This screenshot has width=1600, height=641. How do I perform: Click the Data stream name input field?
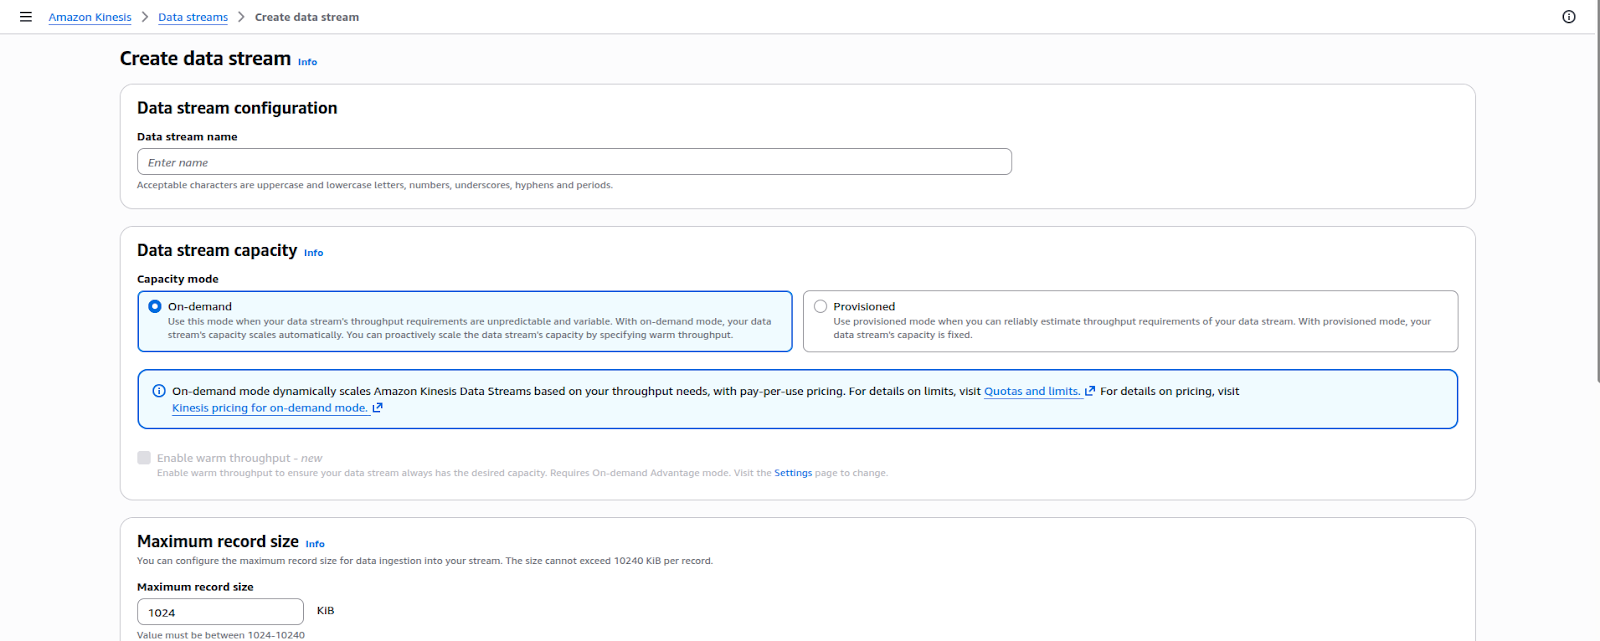click(574, 162)
